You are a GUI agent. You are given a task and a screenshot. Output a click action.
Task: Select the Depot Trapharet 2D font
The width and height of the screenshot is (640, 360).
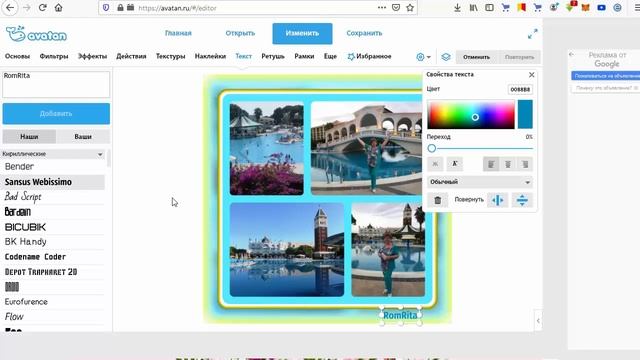(x=53, y=272)
